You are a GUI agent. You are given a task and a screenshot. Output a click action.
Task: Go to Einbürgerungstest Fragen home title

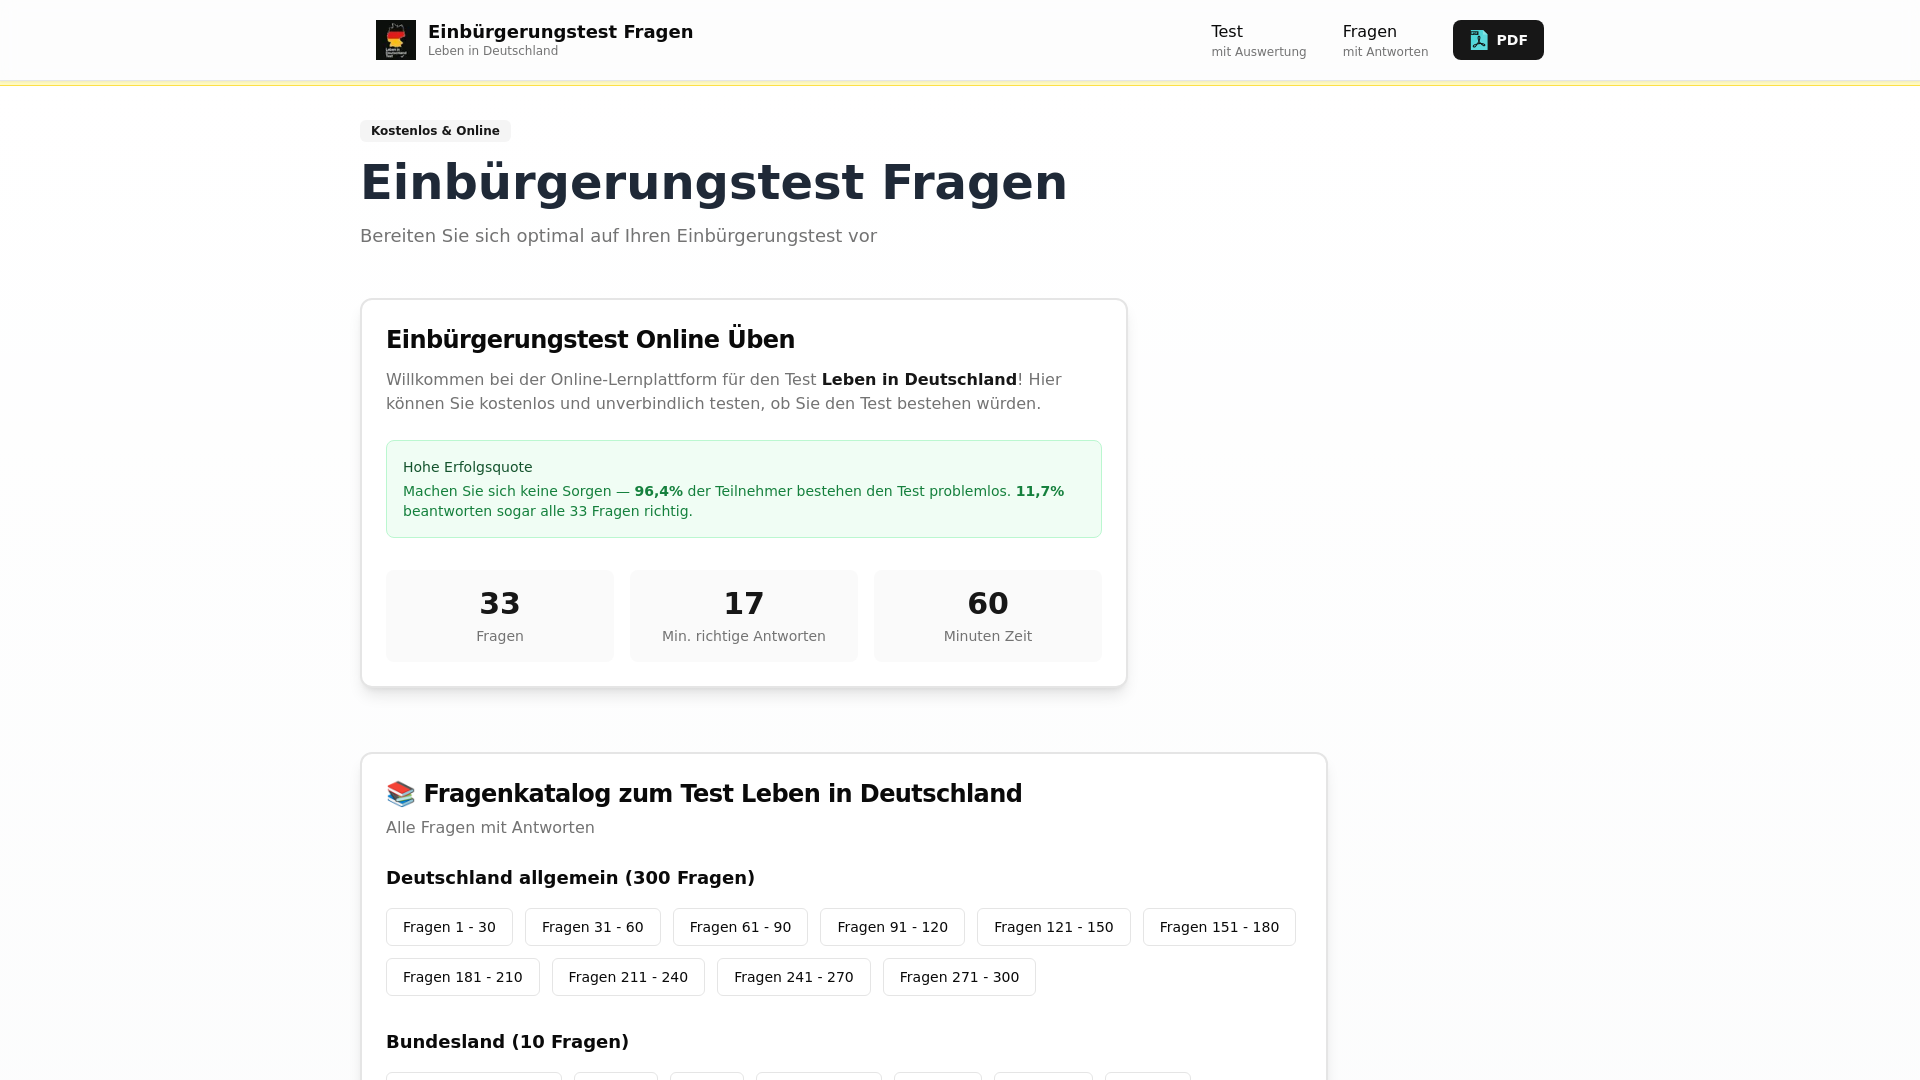[560, 32]
